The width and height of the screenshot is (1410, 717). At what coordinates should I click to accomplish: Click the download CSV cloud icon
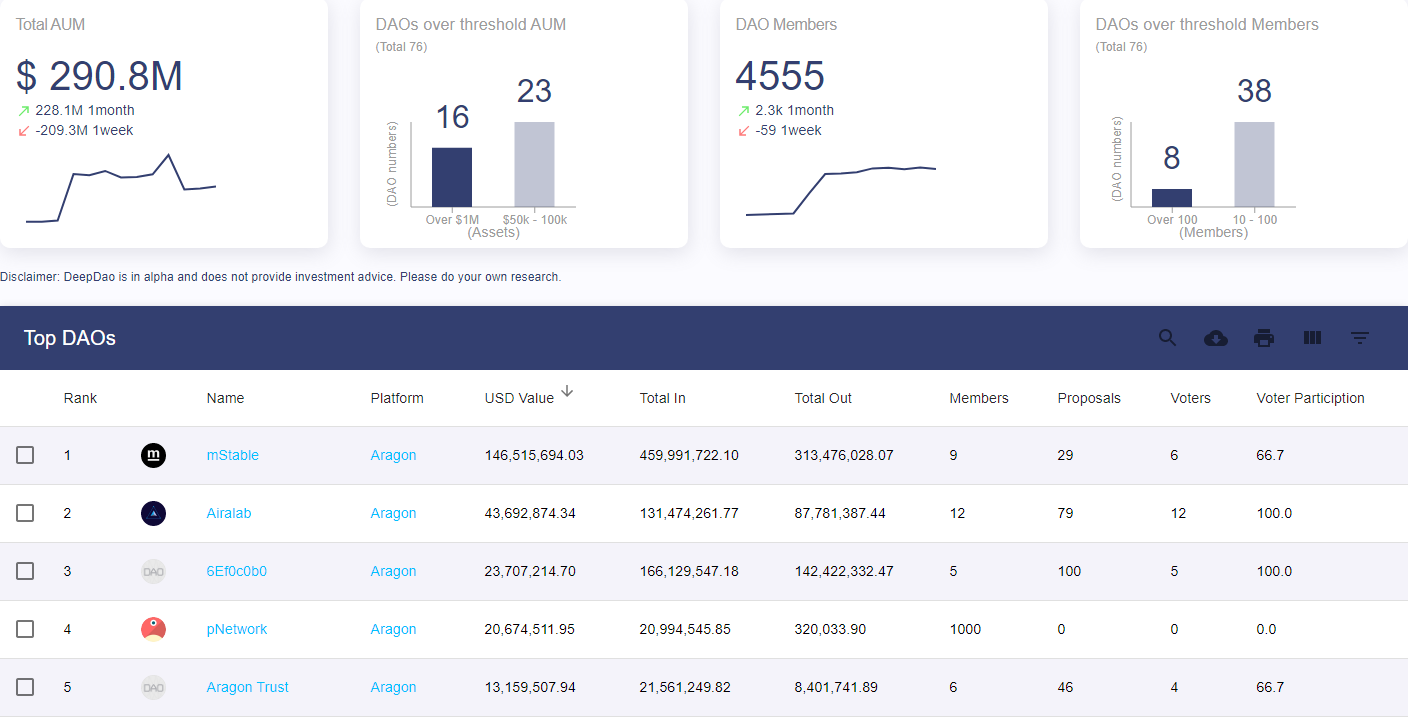click(x=1215, y=338)
